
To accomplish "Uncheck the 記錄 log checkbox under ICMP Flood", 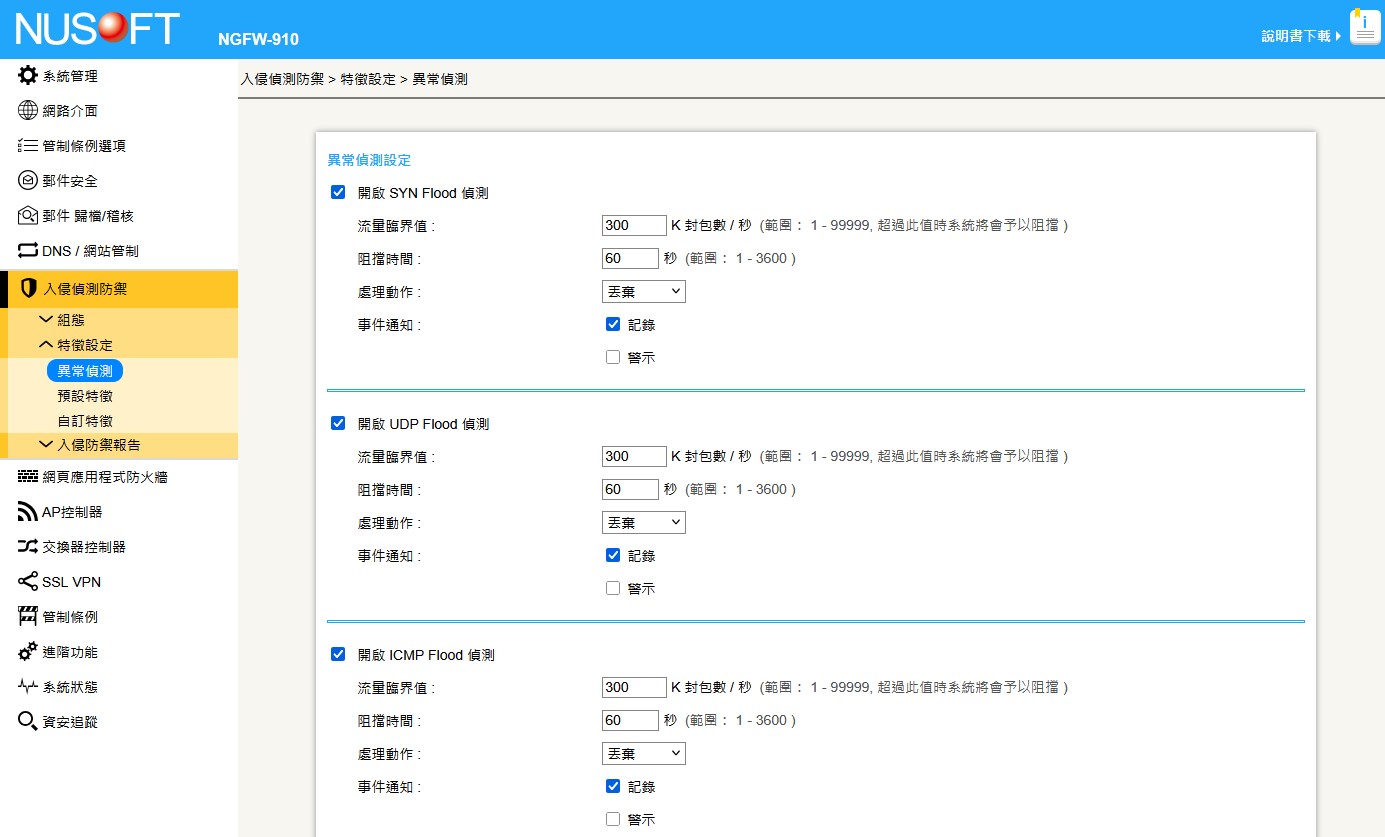I will (x=613, y=786).
